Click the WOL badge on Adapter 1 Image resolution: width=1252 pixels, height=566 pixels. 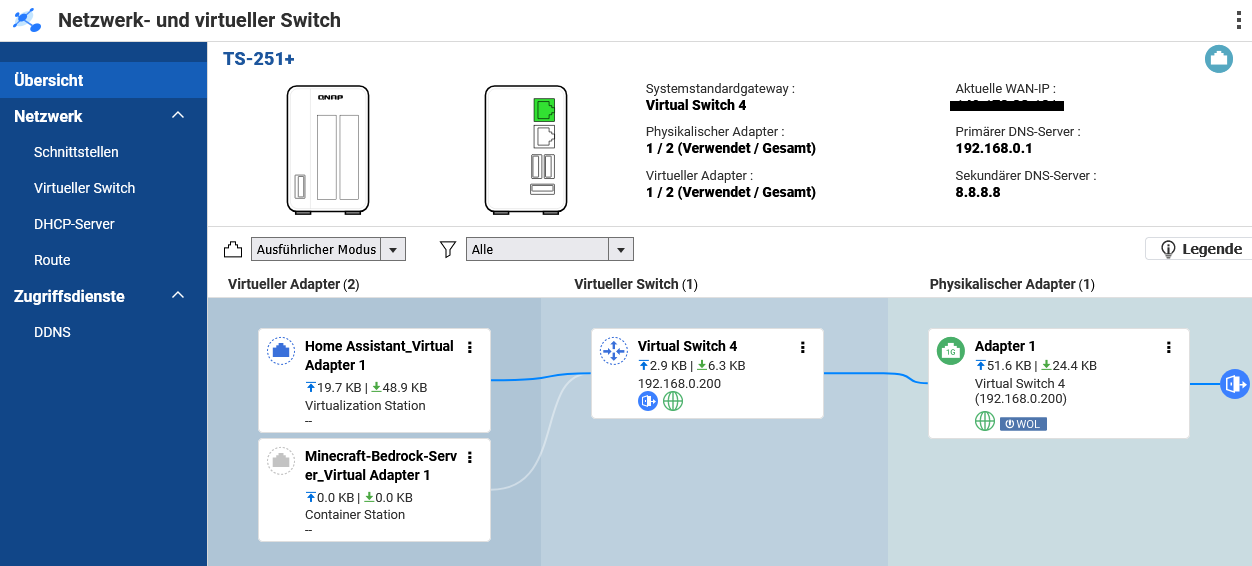[1023, 423]
